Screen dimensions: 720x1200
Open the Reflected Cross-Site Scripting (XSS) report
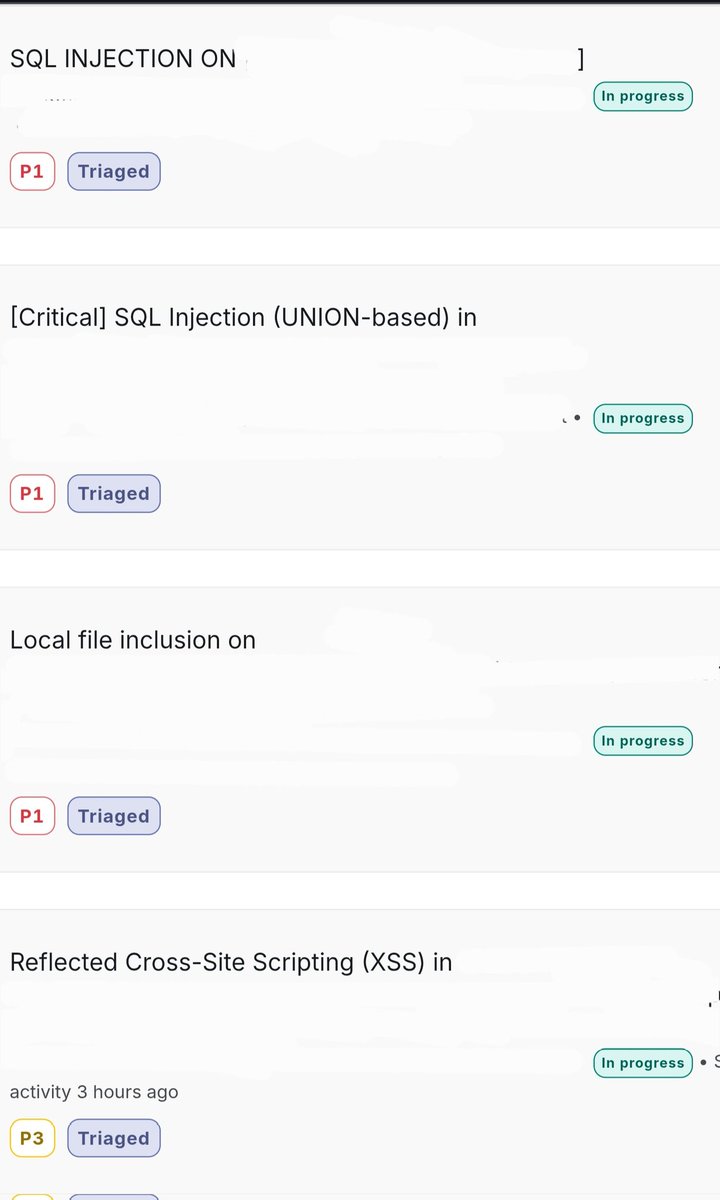pos(231,962)
